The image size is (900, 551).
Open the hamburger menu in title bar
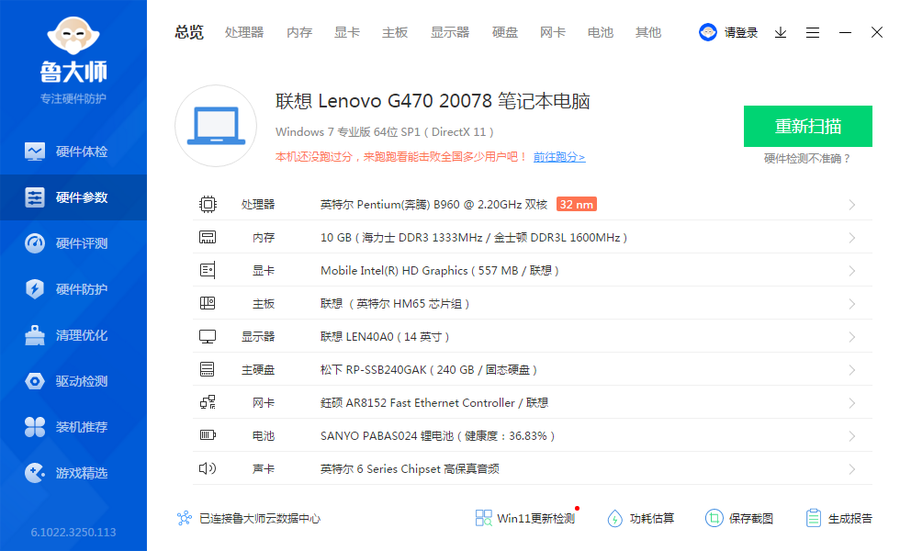coord(813,32)
